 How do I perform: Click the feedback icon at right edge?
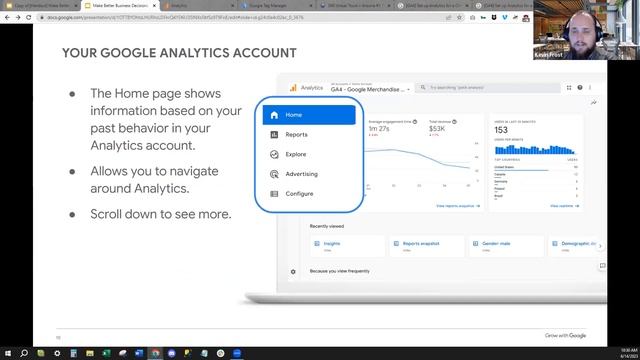(x=602, y=266)
